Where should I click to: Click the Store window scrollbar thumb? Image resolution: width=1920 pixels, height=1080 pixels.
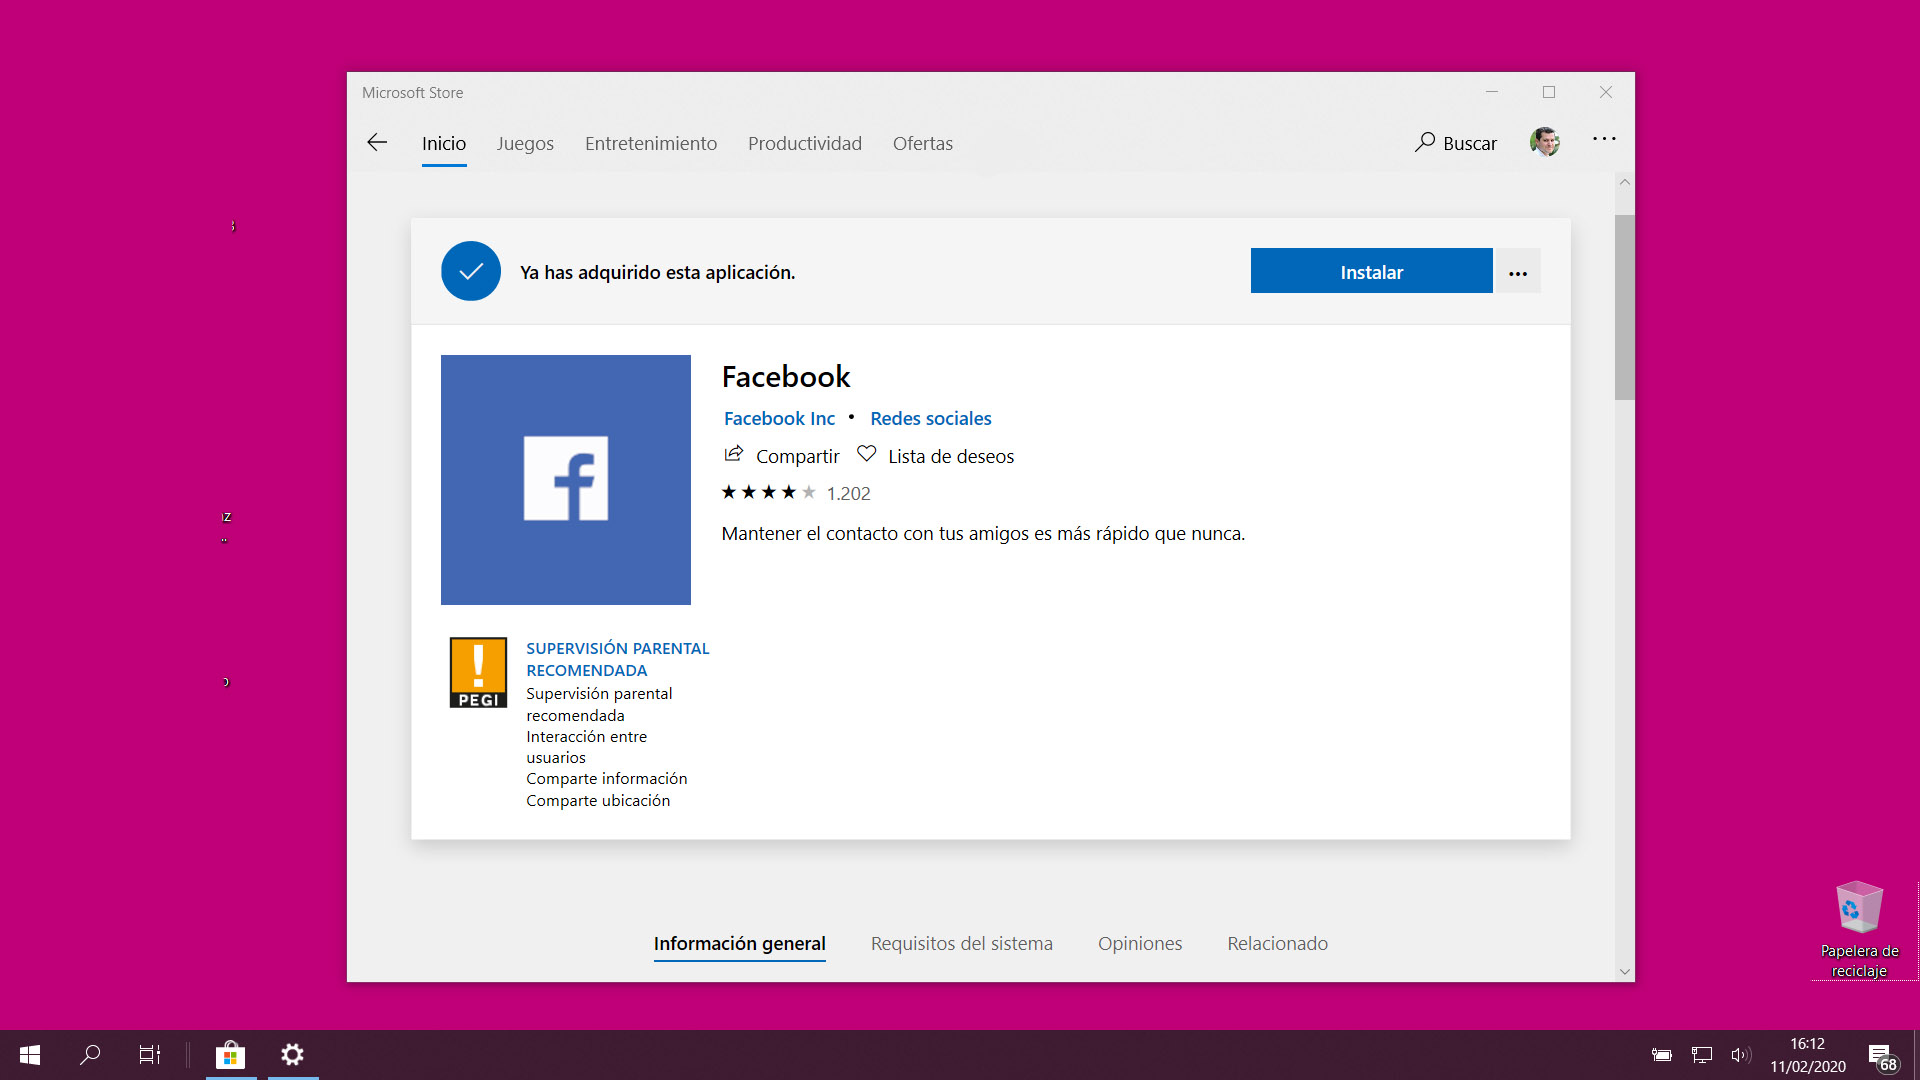(x=1625, y=307)
